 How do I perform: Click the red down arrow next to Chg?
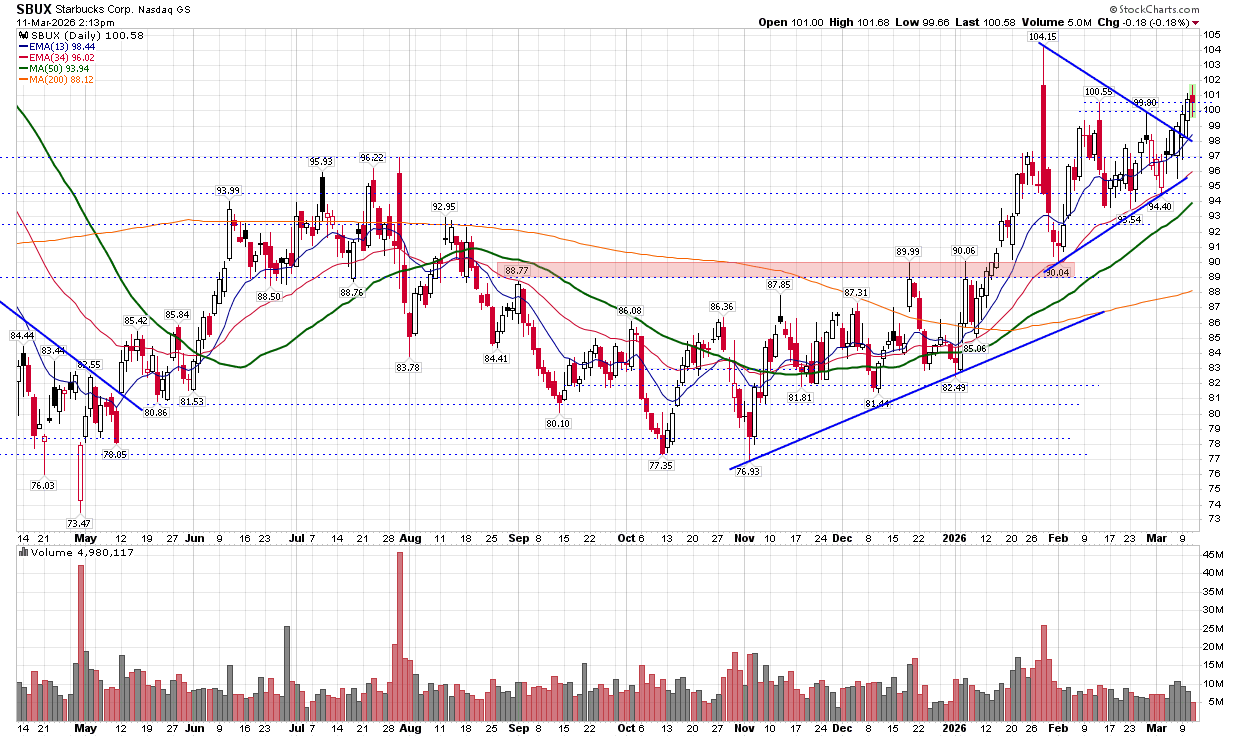click(1195, 23)
